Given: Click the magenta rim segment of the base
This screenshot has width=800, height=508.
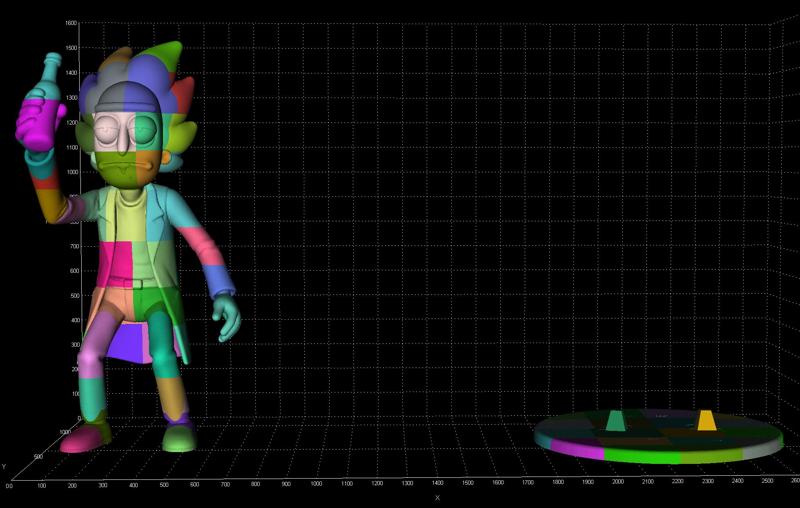Looking at the screenshot, I should pyautogui.click(x=577, y=449).
